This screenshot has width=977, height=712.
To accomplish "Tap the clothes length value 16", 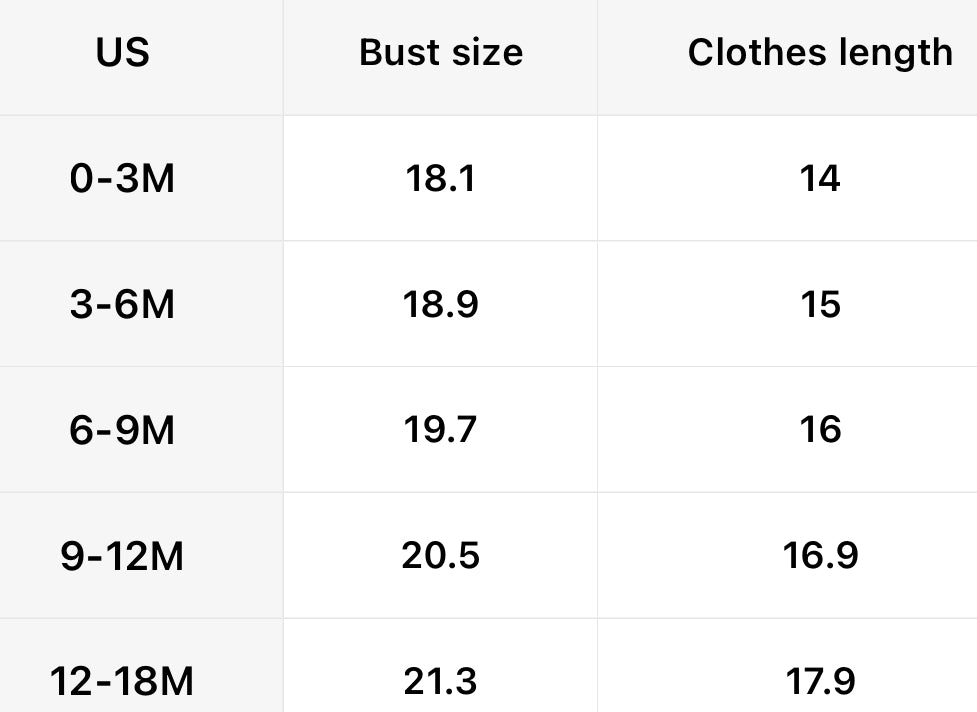I will pos(820,430).
